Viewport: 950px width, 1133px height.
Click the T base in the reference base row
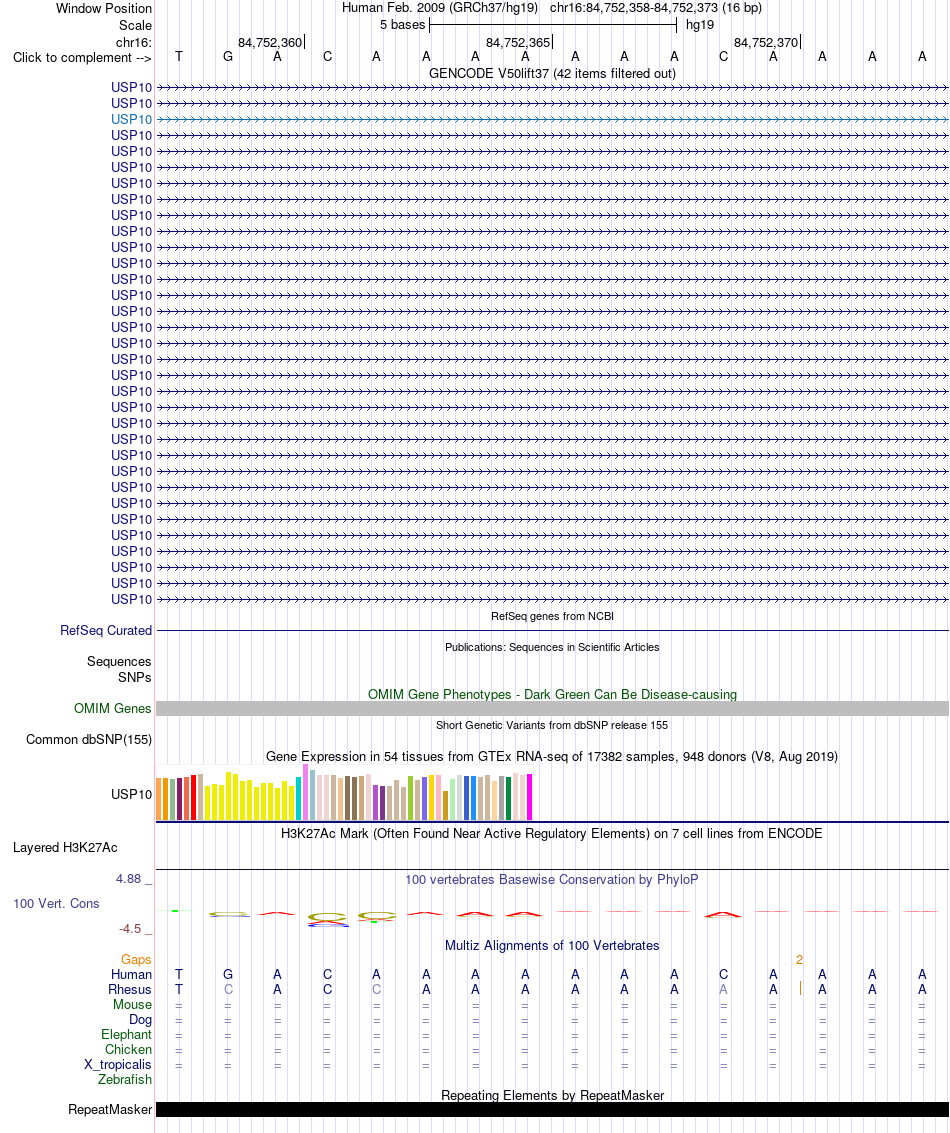tap(178, 56)
